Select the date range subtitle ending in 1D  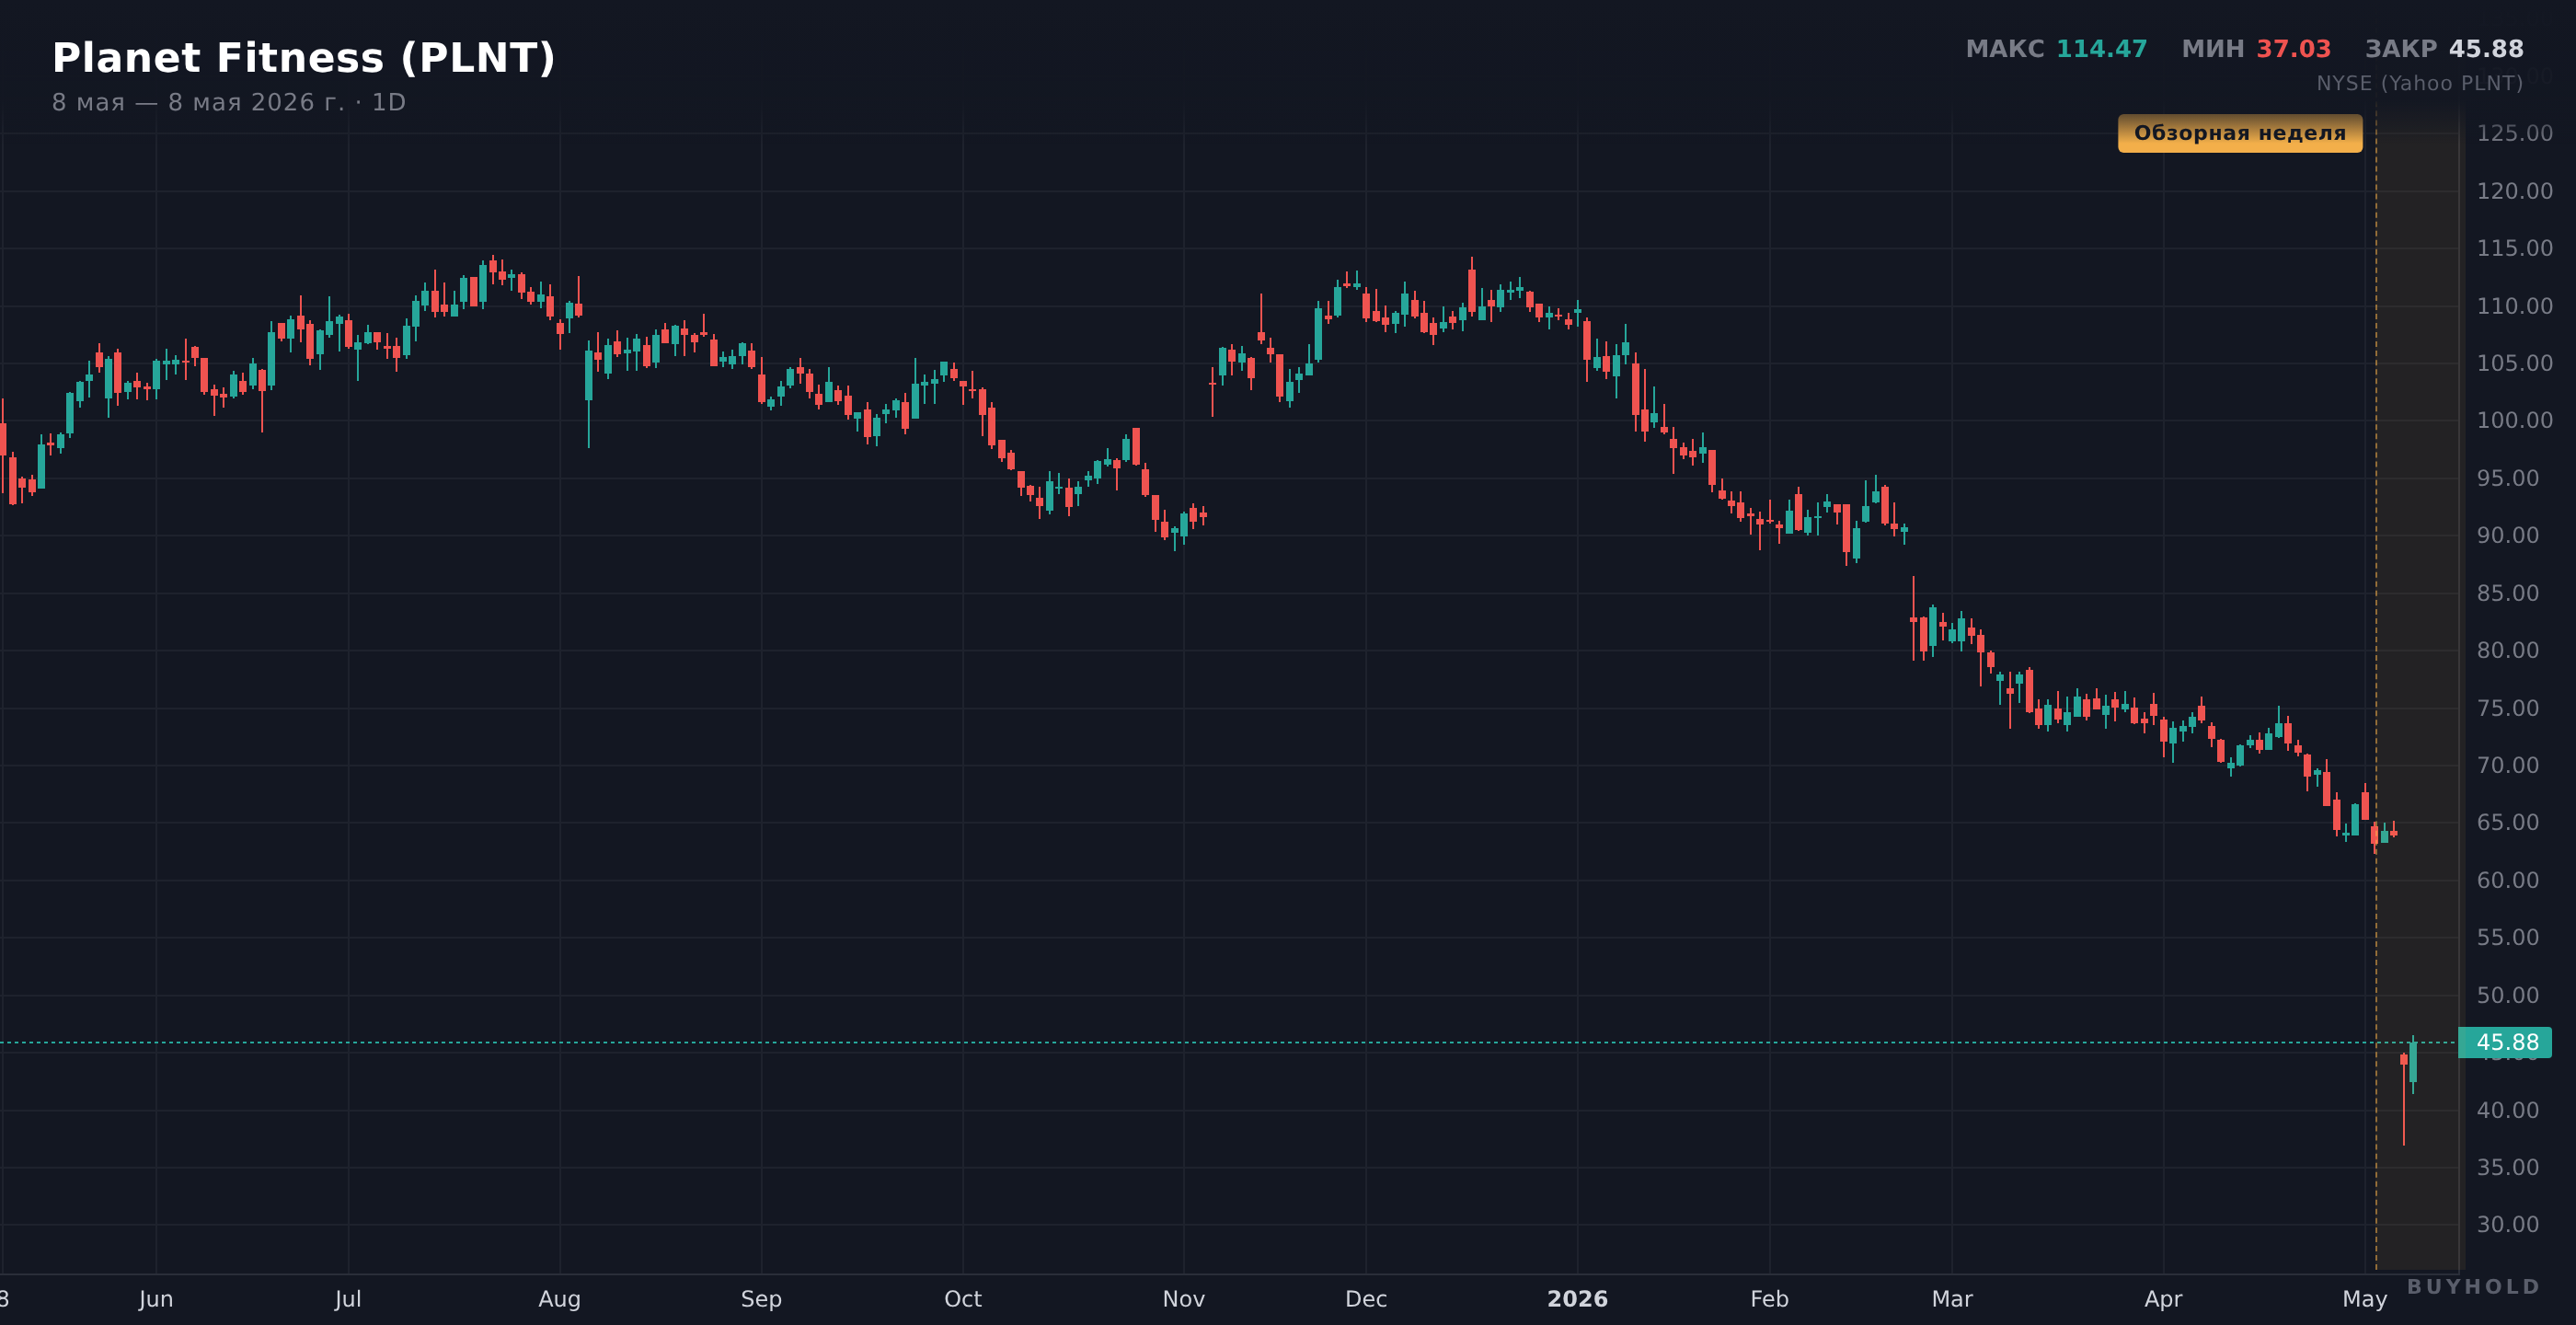(229, 102)
